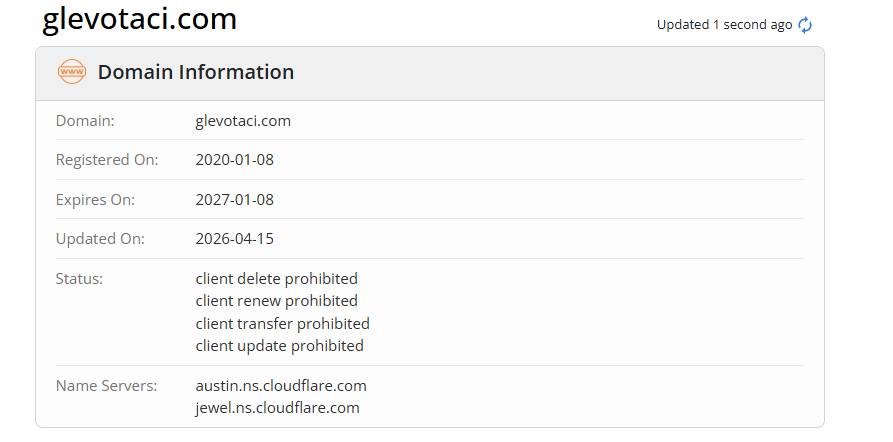The width and height of the screenshot is (893, 442).
Task: Click the orange WWW globe icon
Action: click(x=72, y=72)
